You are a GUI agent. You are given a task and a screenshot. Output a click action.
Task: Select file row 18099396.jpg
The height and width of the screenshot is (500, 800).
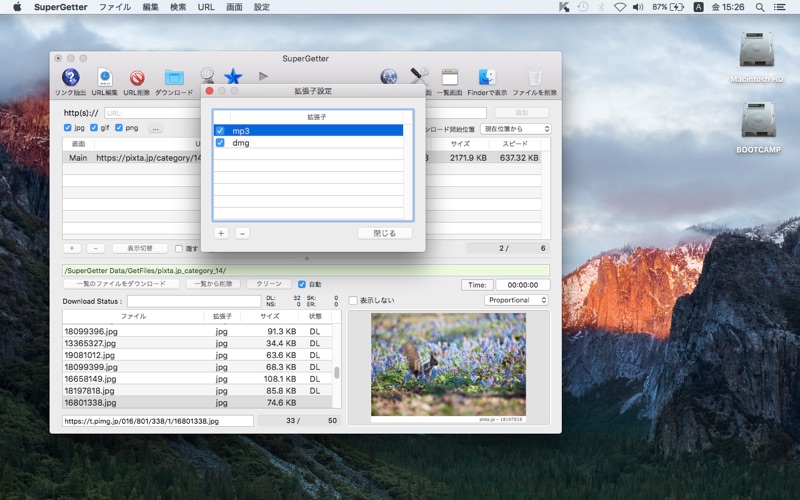coord(197,331)
